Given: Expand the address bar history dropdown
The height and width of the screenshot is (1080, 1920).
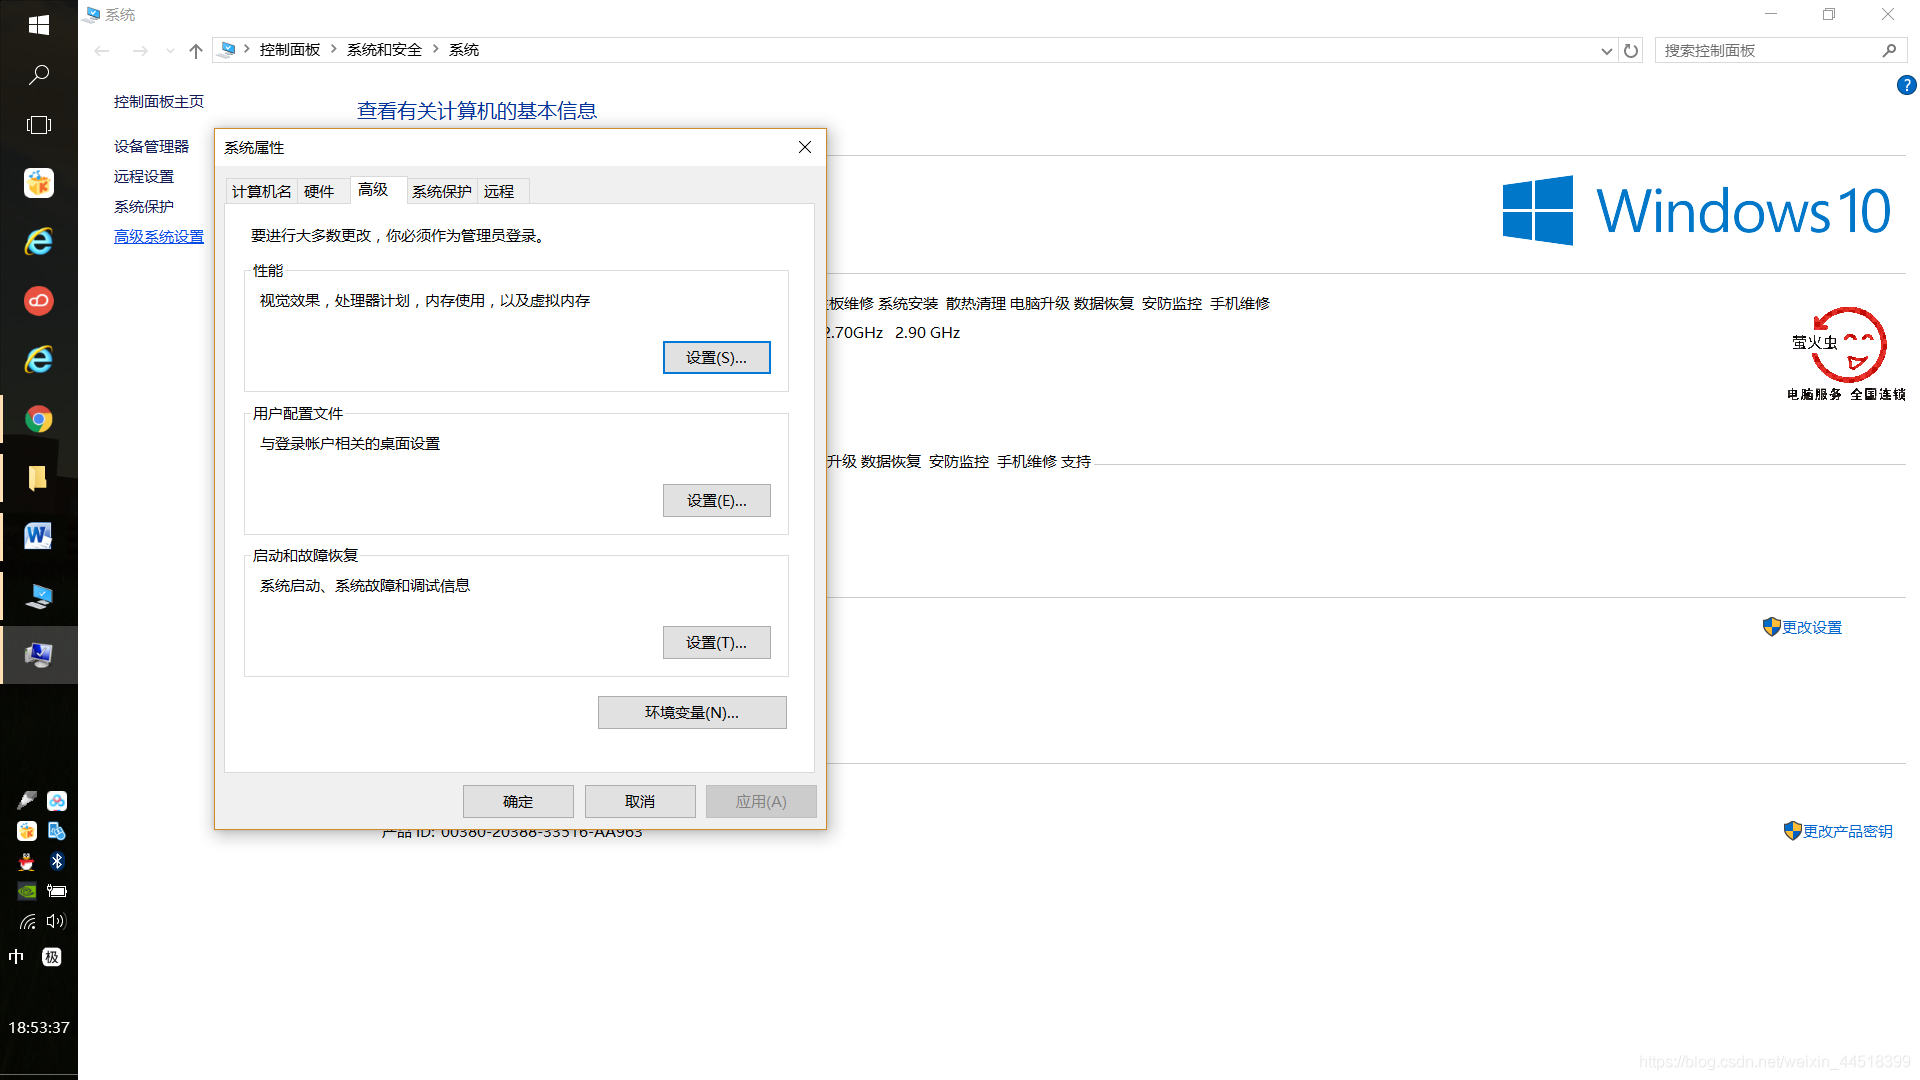Looking at the screenshot, I should pyautogui.click(x=1606, y=51).
